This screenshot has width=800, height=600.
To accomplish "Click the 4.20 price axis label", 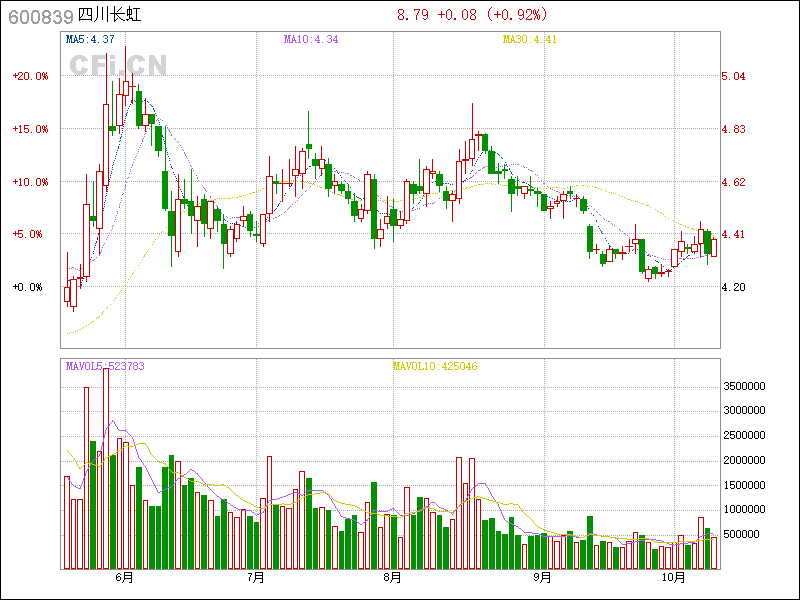I will click(734, 287).
